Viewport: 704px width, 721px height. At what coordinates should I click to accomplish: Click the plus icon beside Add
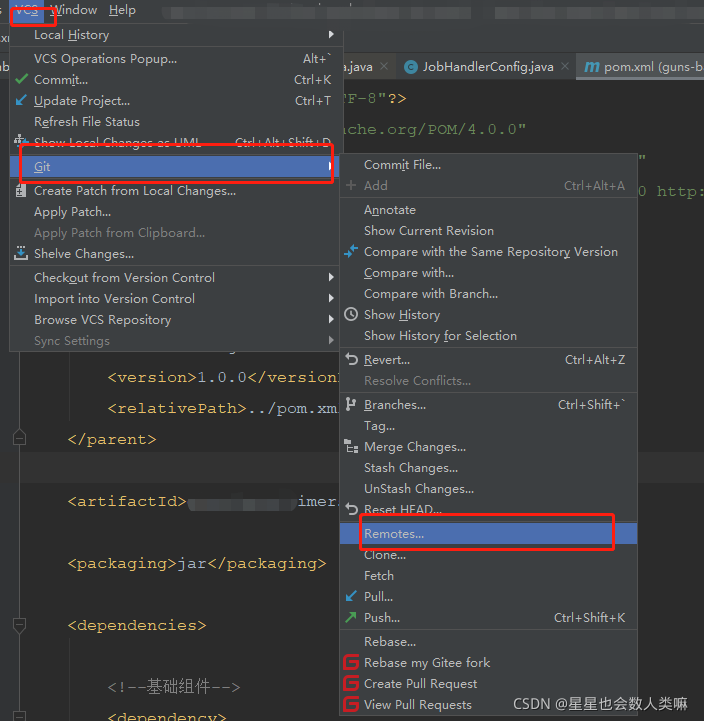[351, 185]
